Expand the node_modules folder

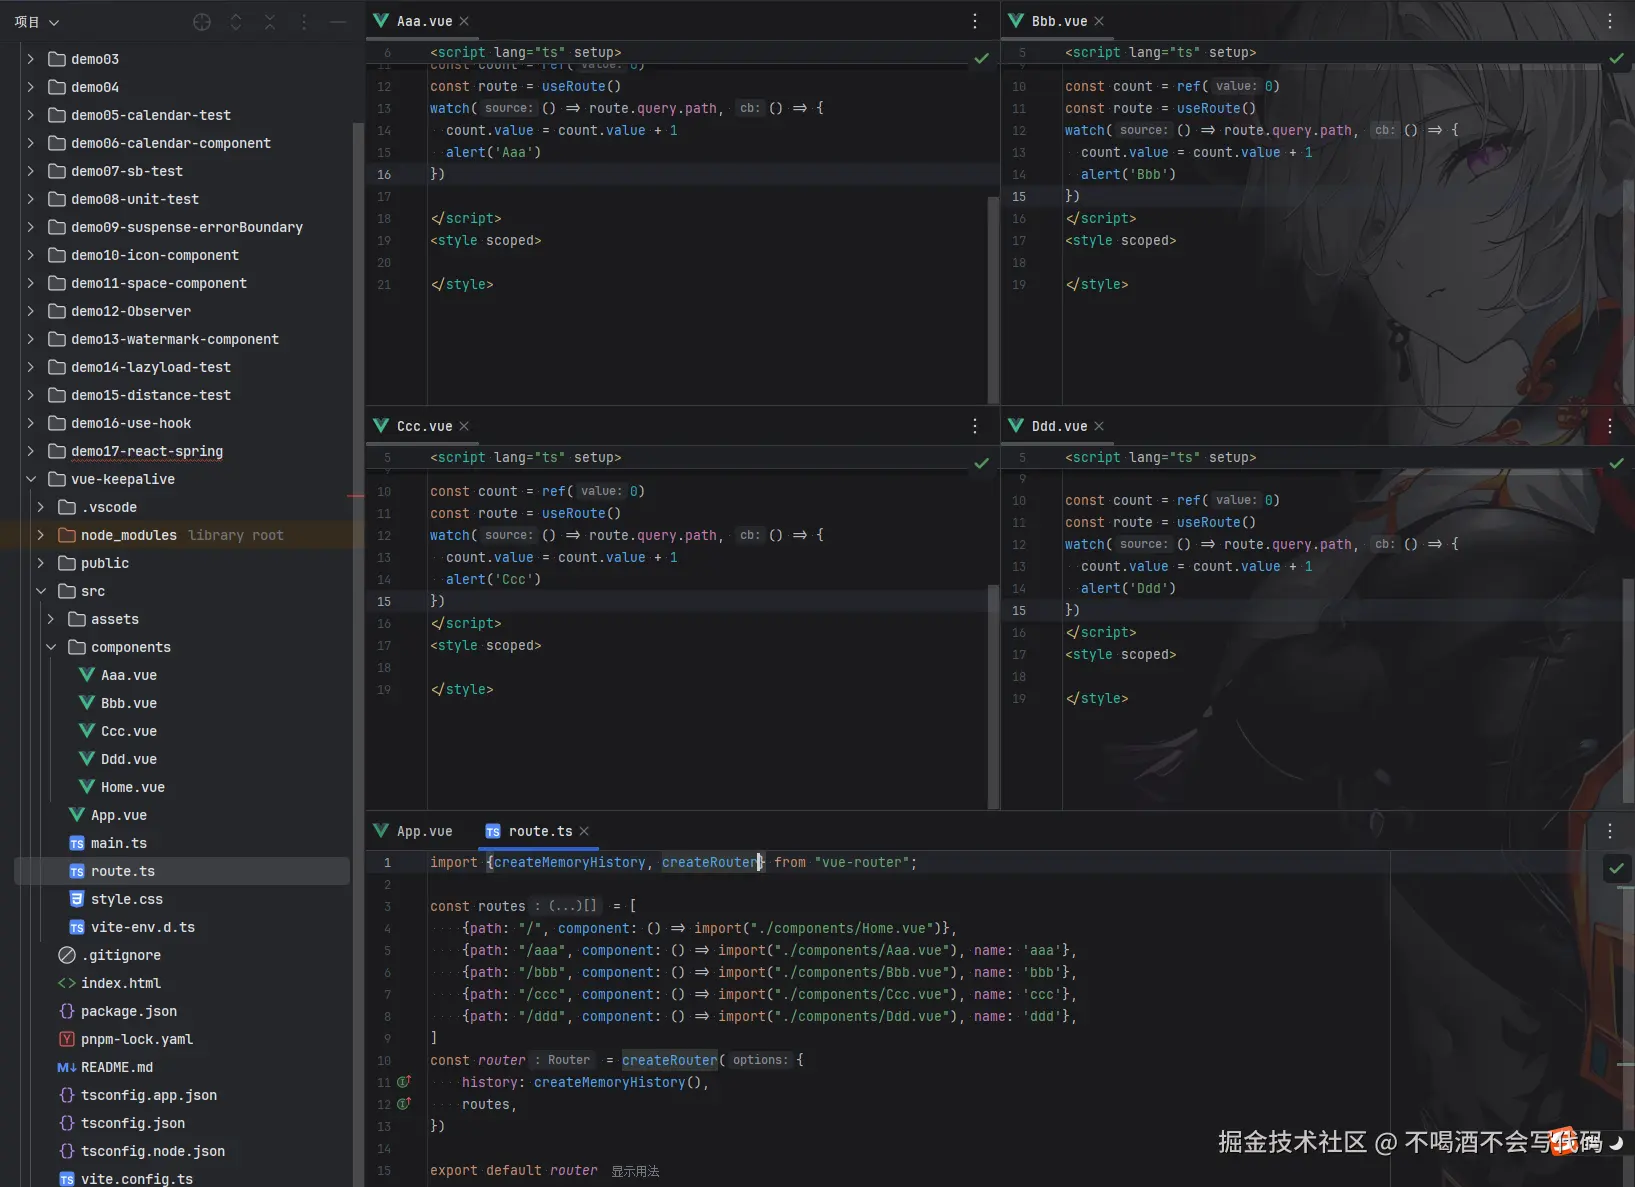point(40,535)
